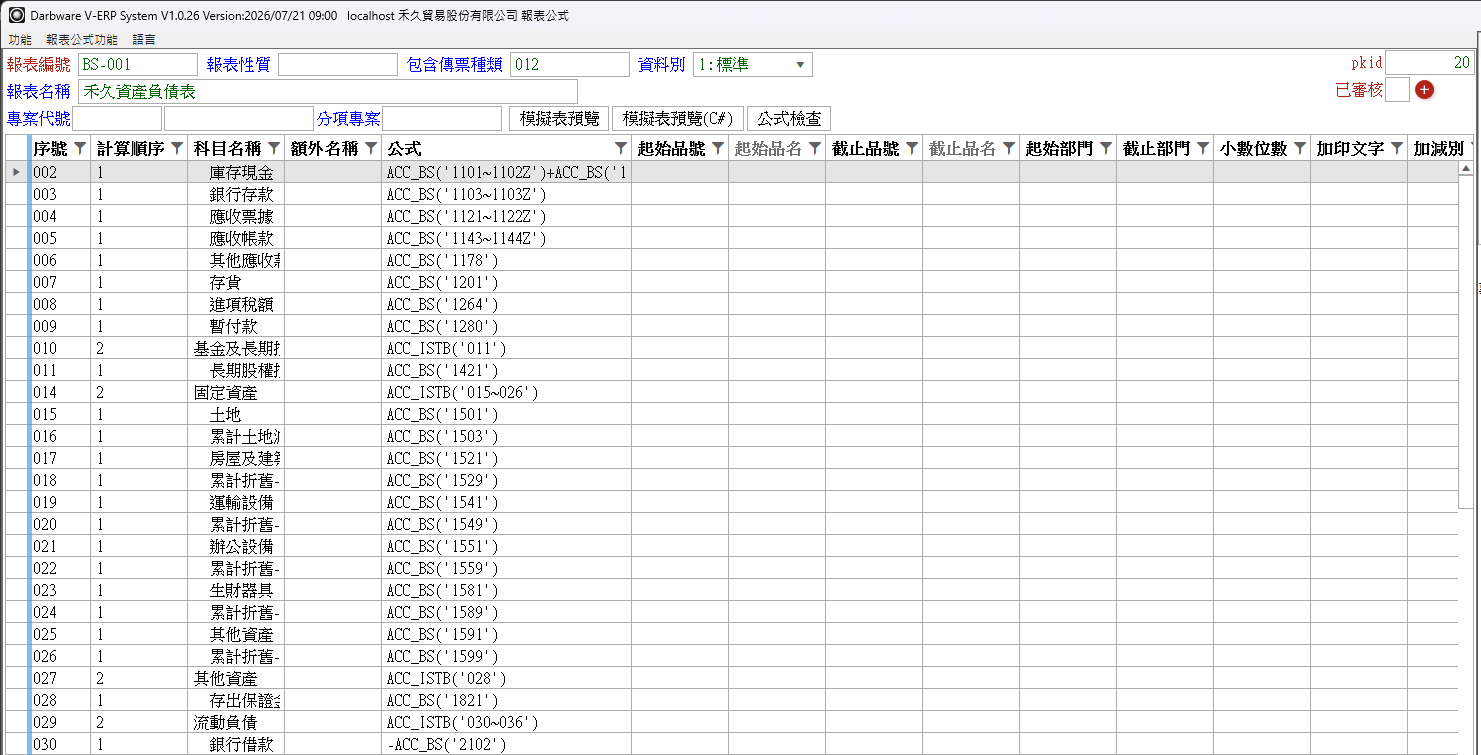Toggle the 已審核 checkbox
1481x755 pixels.
pyautogui.click(x=1398, y=90)
